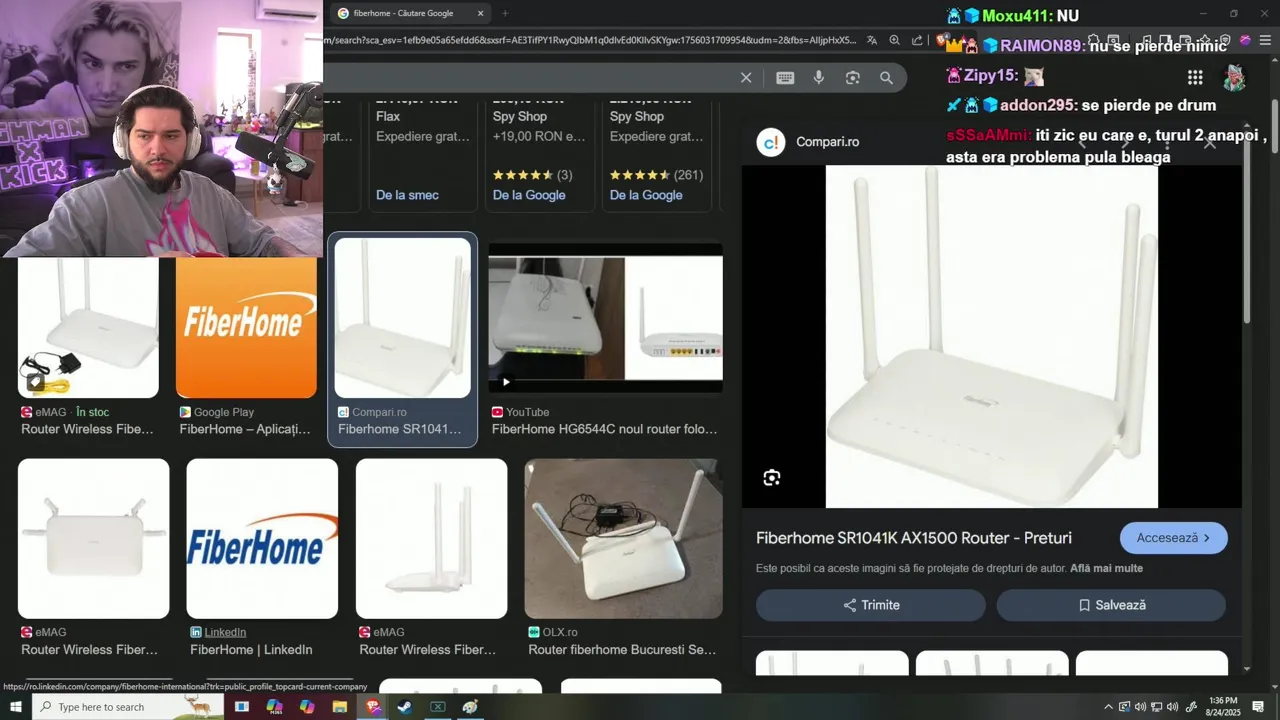Open the Google apps grid
The height and width of the screenshot is (720, 1280).
1195,77
